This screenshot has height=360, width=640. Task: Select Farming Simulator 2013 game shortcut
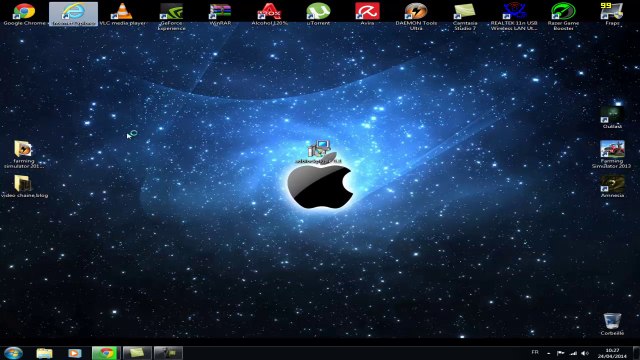(x=612, y=154)
